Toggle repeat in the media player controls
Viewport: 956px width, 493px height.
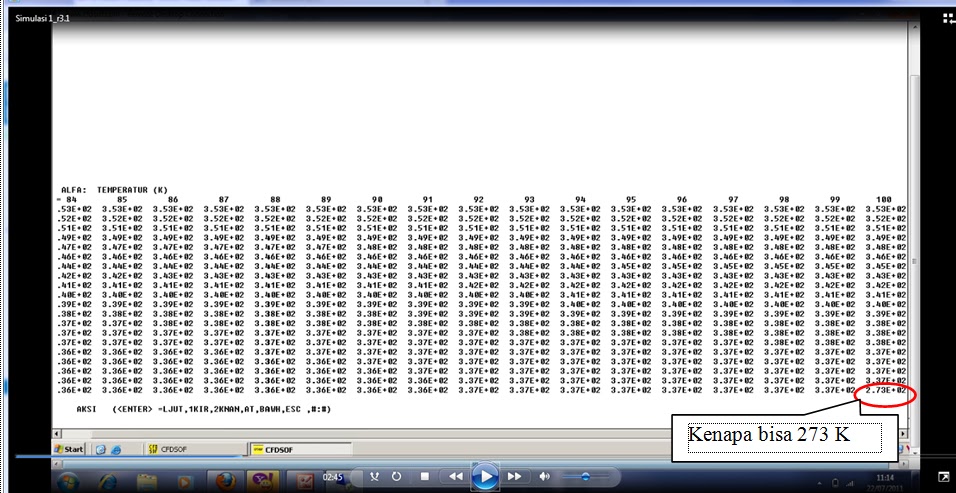(397, 477)
